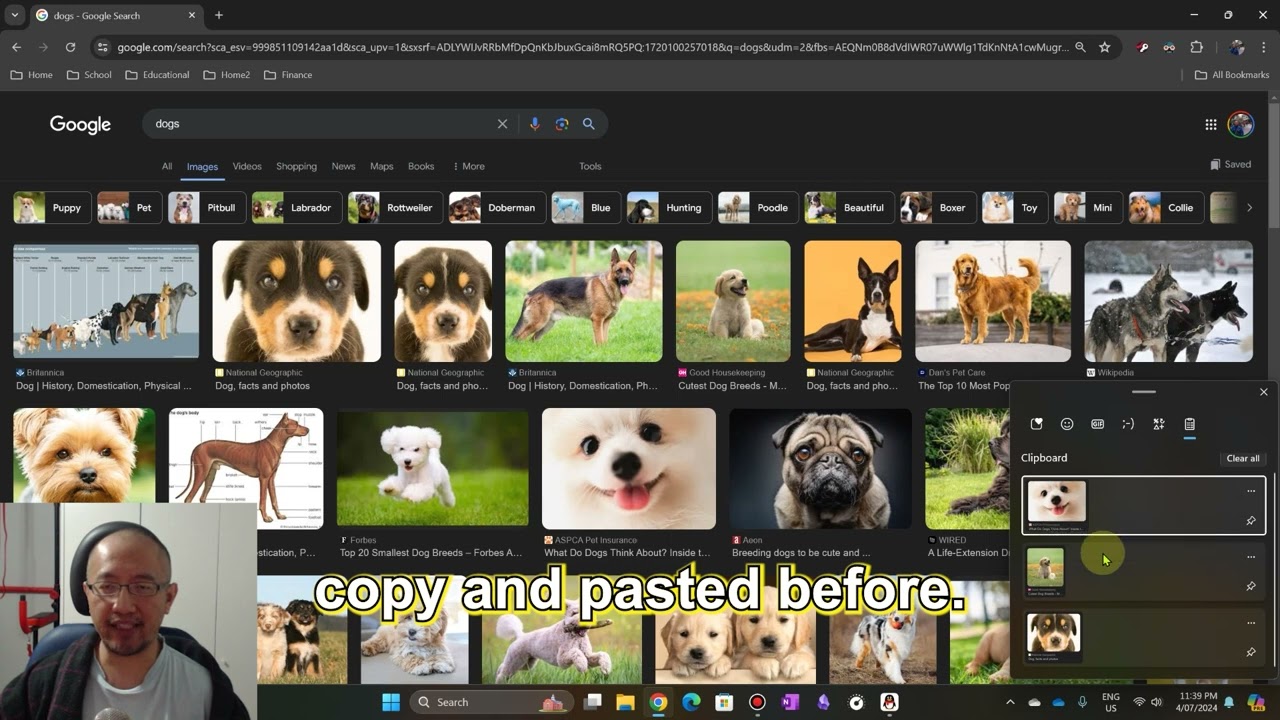Open more options for white dog clipboard item
This screenshot has height=720, width=1280.
point(1251,491)
